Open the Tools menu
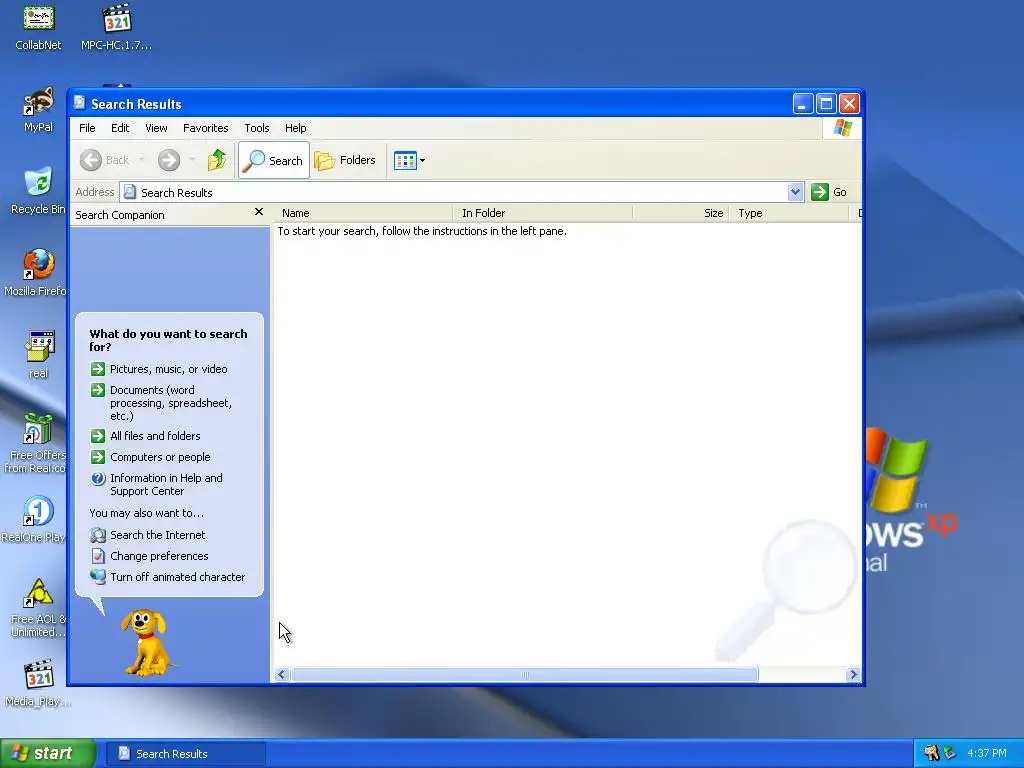The width and height of the screenshot is (1024, 768). 257,128
